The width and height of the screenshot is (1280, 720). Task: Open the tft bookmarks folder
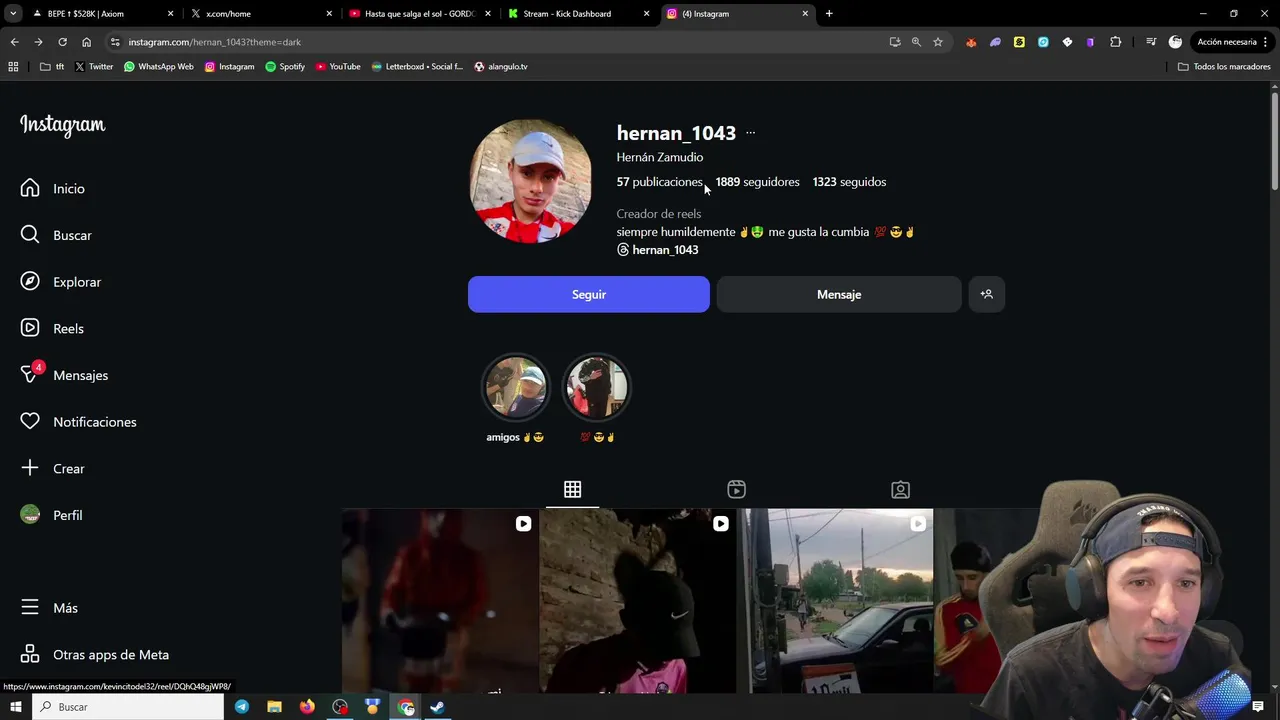coord(52,67)
